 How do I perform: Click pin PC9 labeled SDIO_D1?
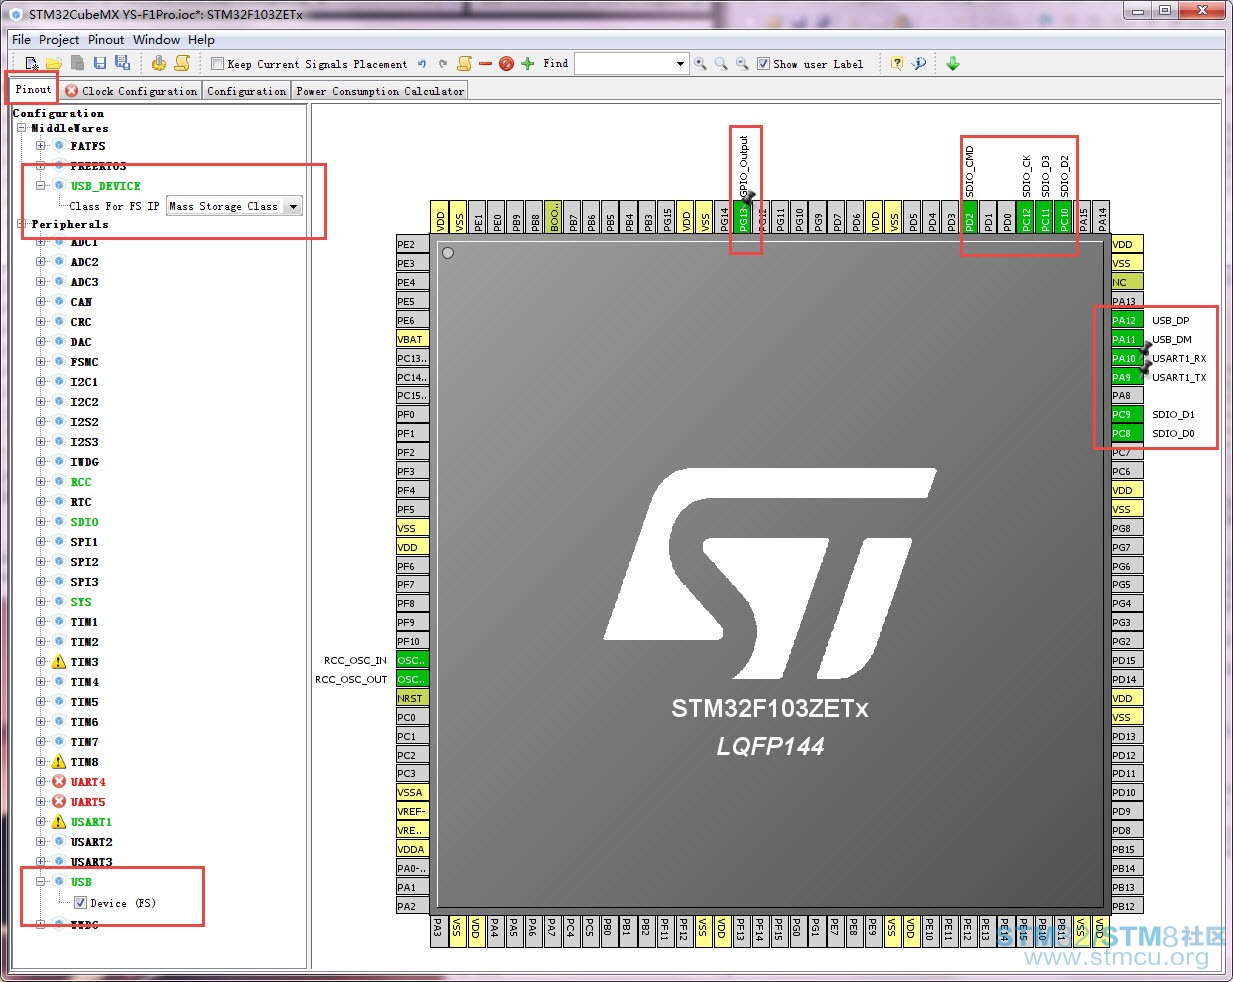tap(1127, 414)
